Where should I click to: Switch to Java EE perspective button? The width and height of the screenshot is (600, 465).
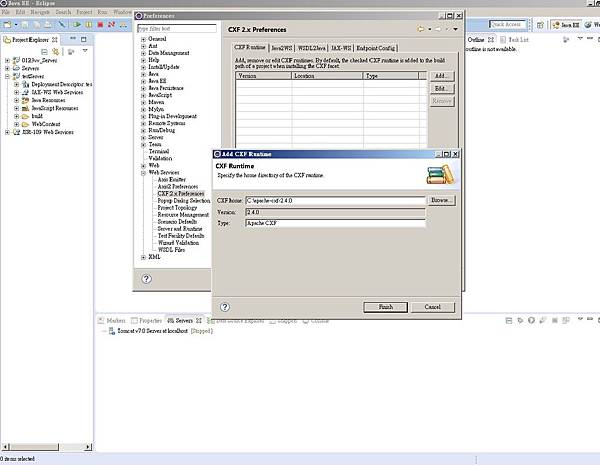point(566,25)
